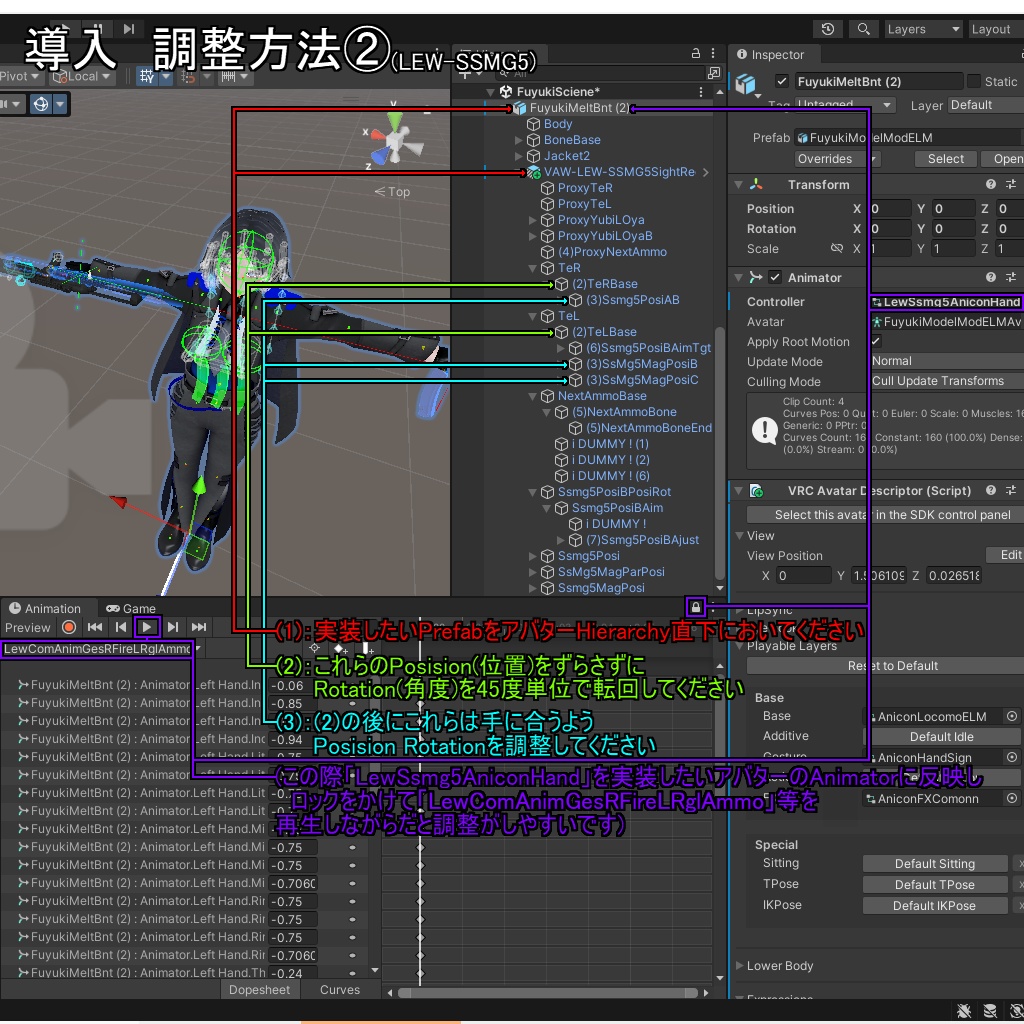Select (3)SsMg5MagPosiC object
The width and height of the screenshot is (1024, 1024).
[641, 380]
